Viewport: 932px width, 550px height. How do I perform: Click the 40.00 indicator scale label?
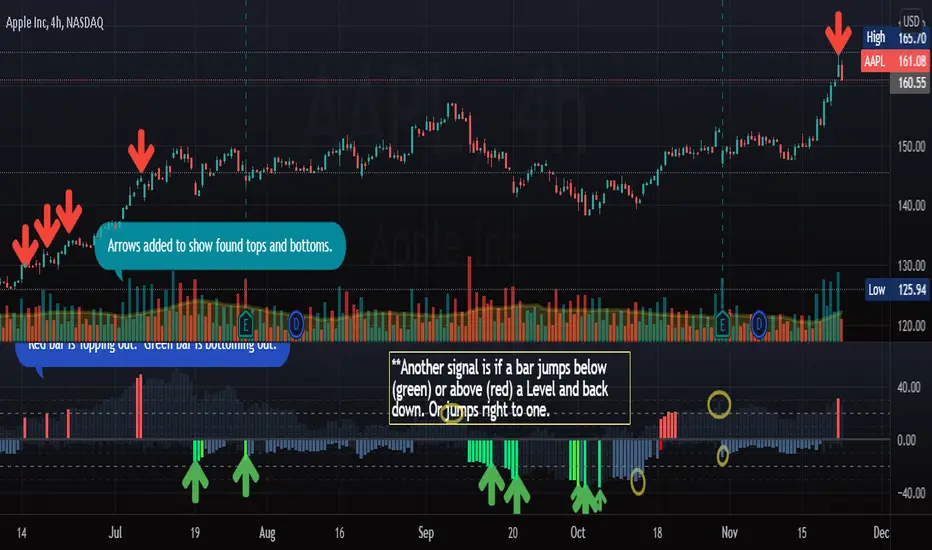point(910,387)
